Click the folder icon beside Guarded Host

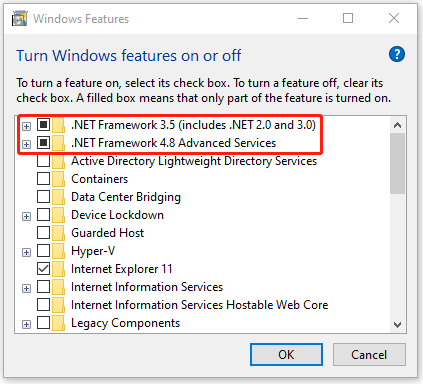coord(59,233)
